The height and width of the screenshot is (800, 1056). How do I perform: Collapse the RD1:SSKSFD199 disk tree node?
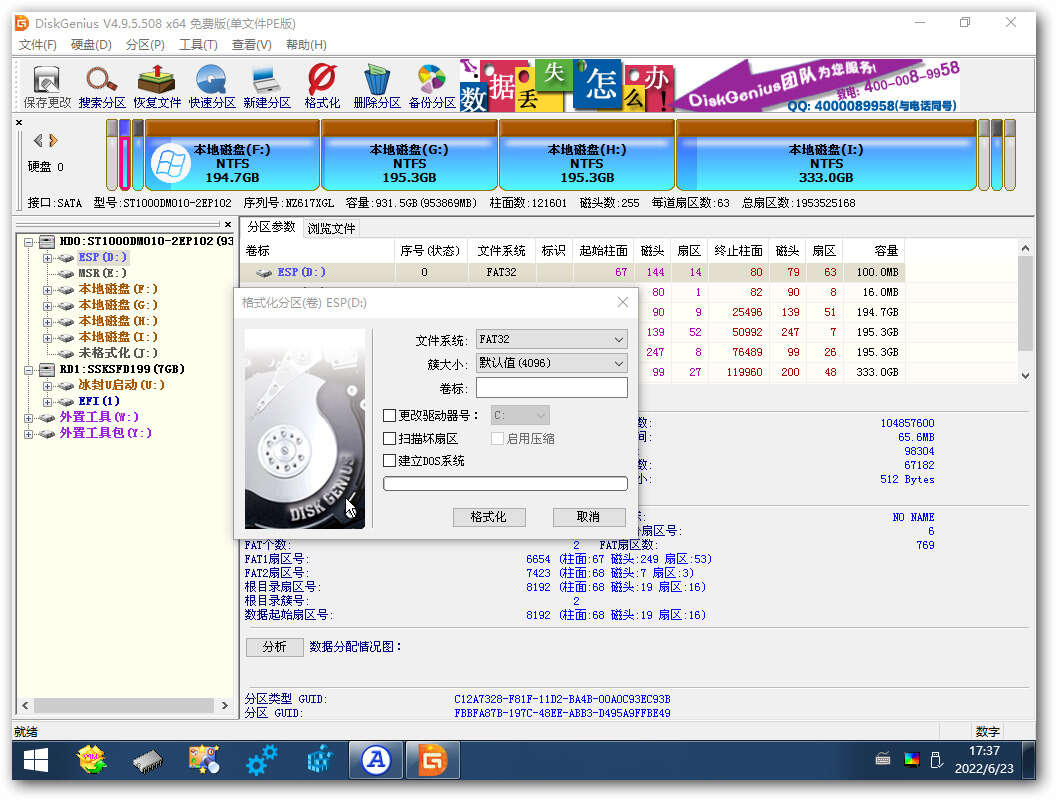tap(28, 370)
